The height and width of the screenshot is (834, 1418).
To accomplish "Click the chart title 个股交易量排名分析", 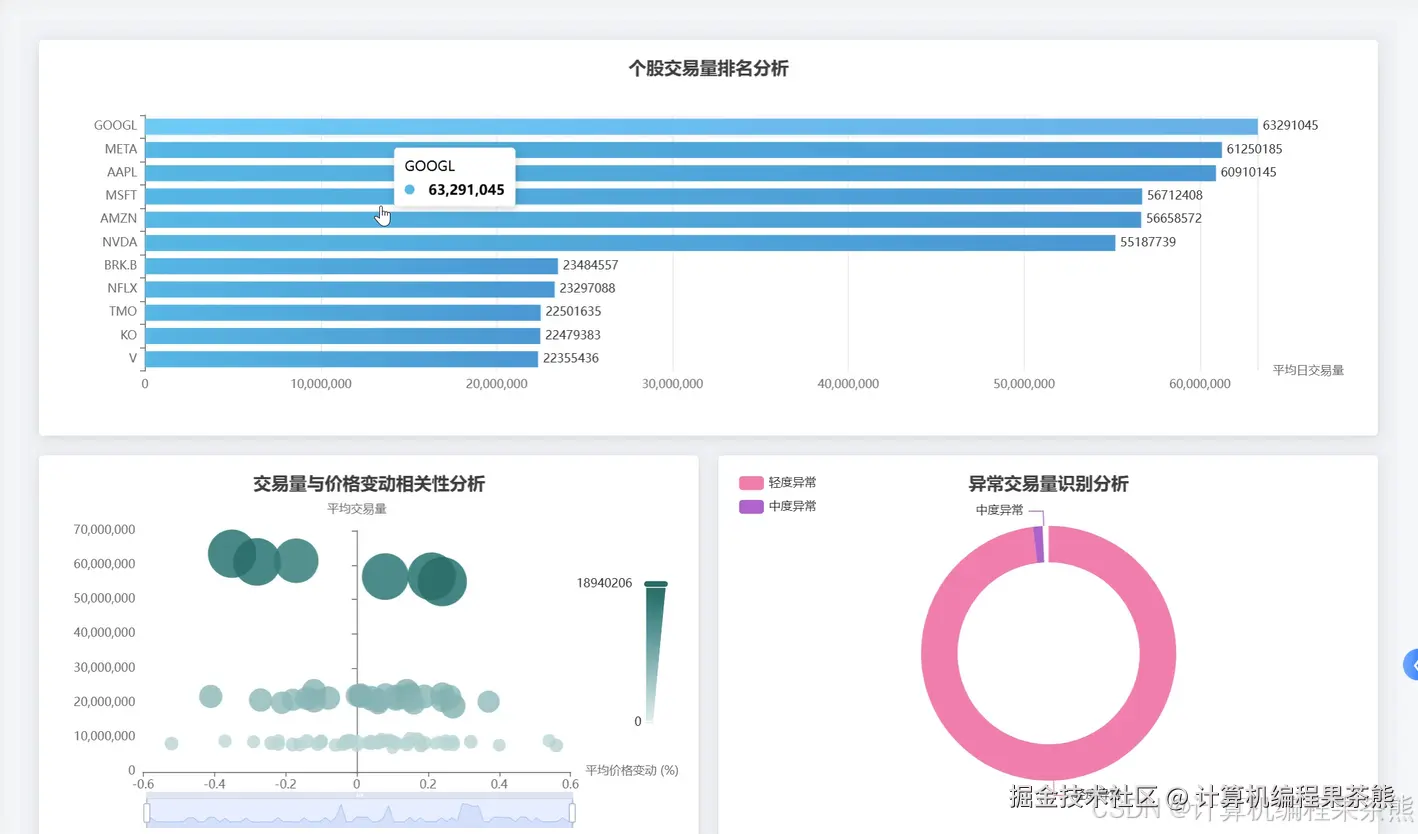I will (x=708, y=69).
